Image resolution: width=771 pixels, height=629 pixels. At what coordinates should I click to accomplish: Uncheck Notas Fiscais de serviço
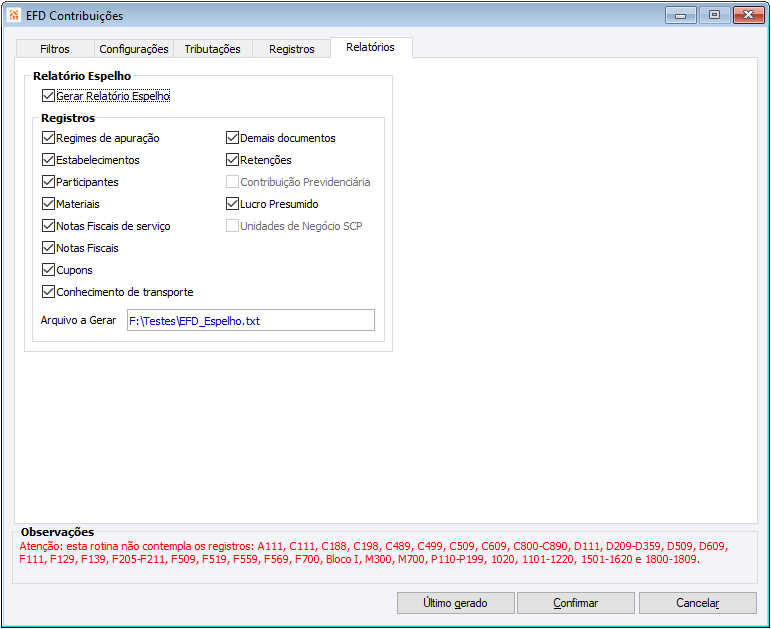point(48,226)
